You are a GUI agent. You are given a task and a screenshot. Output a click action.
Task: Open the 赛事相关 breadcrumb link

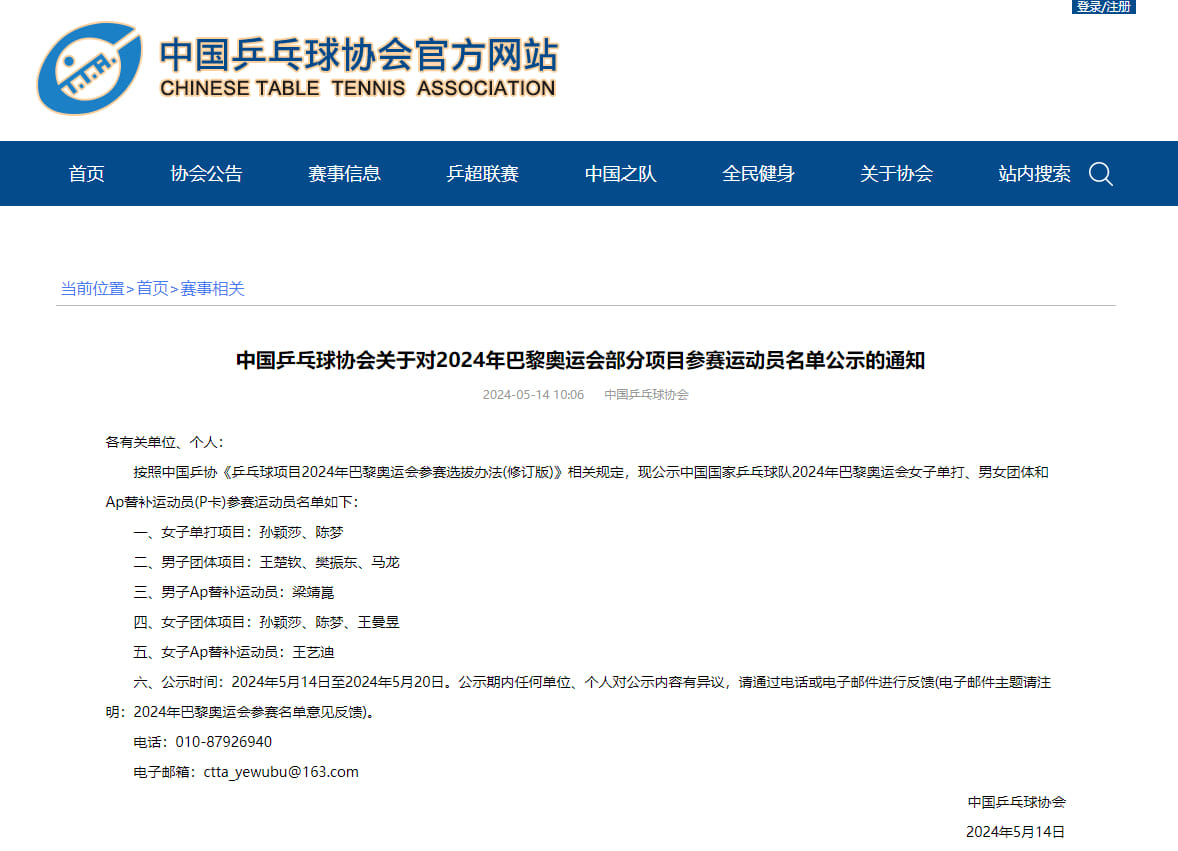213,288
